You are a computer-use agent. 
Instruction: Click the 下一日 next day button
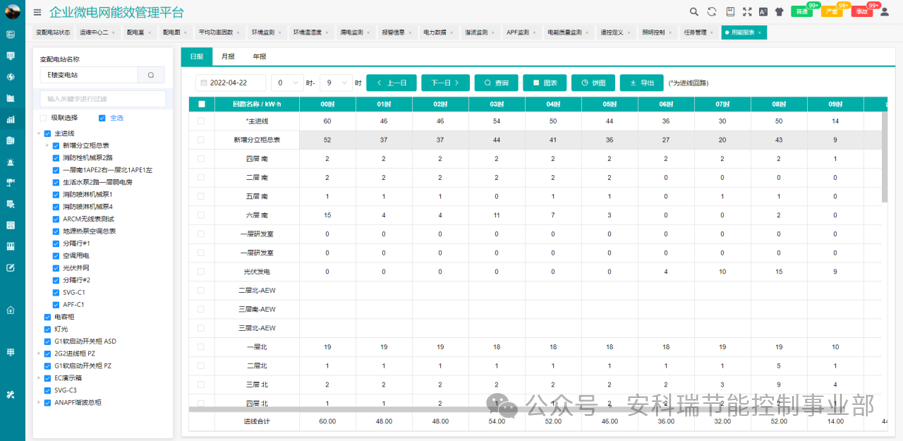[445, 83]
